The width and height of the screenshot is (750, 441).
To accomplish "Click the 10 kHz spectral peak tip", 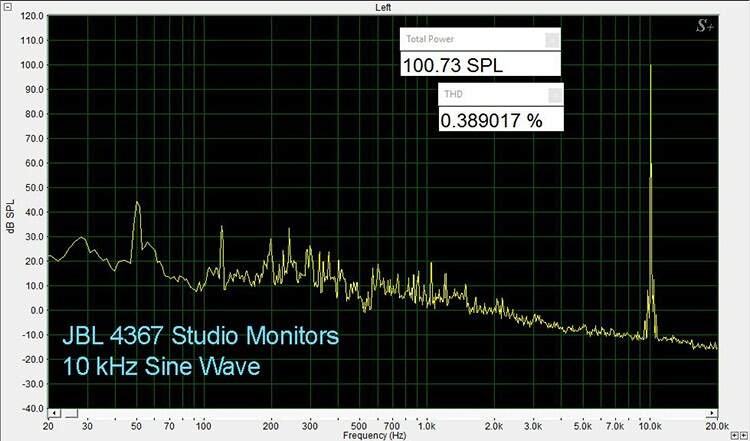I will tap(651, 66).
